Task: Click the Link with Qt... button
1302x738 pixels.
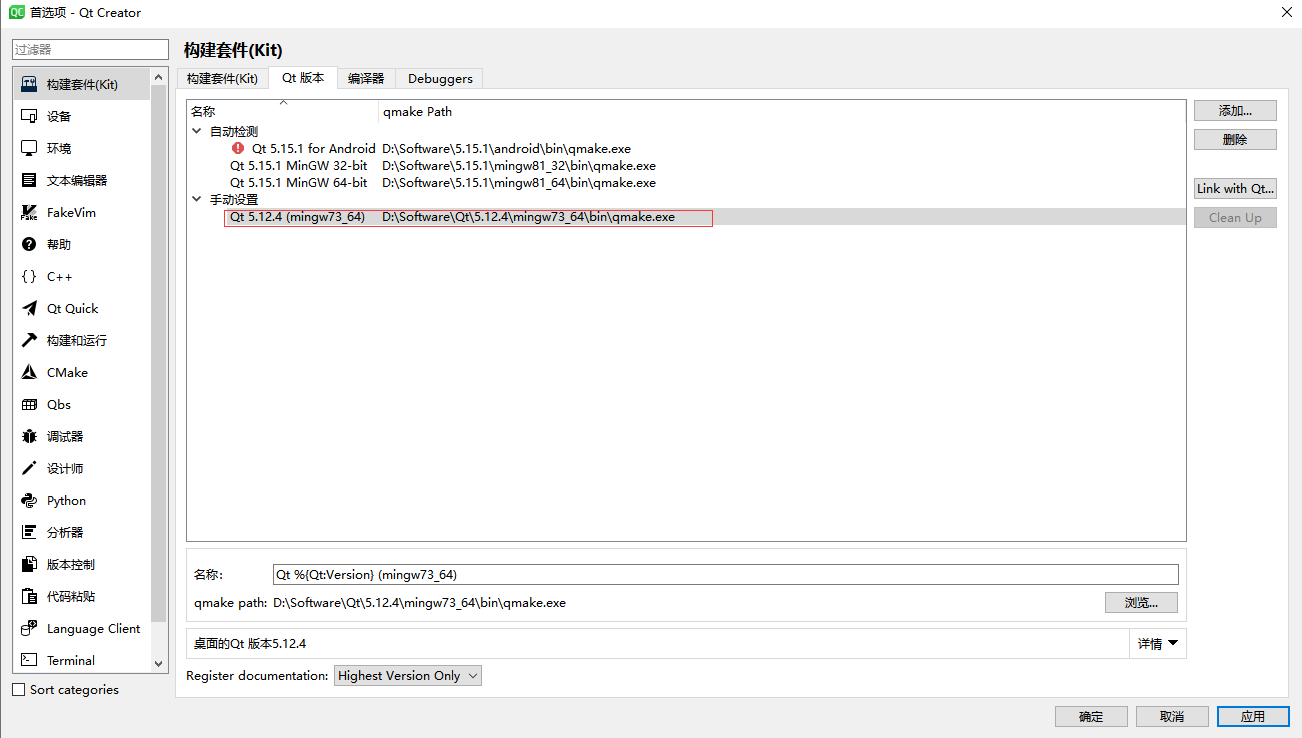Action: 1235,188
